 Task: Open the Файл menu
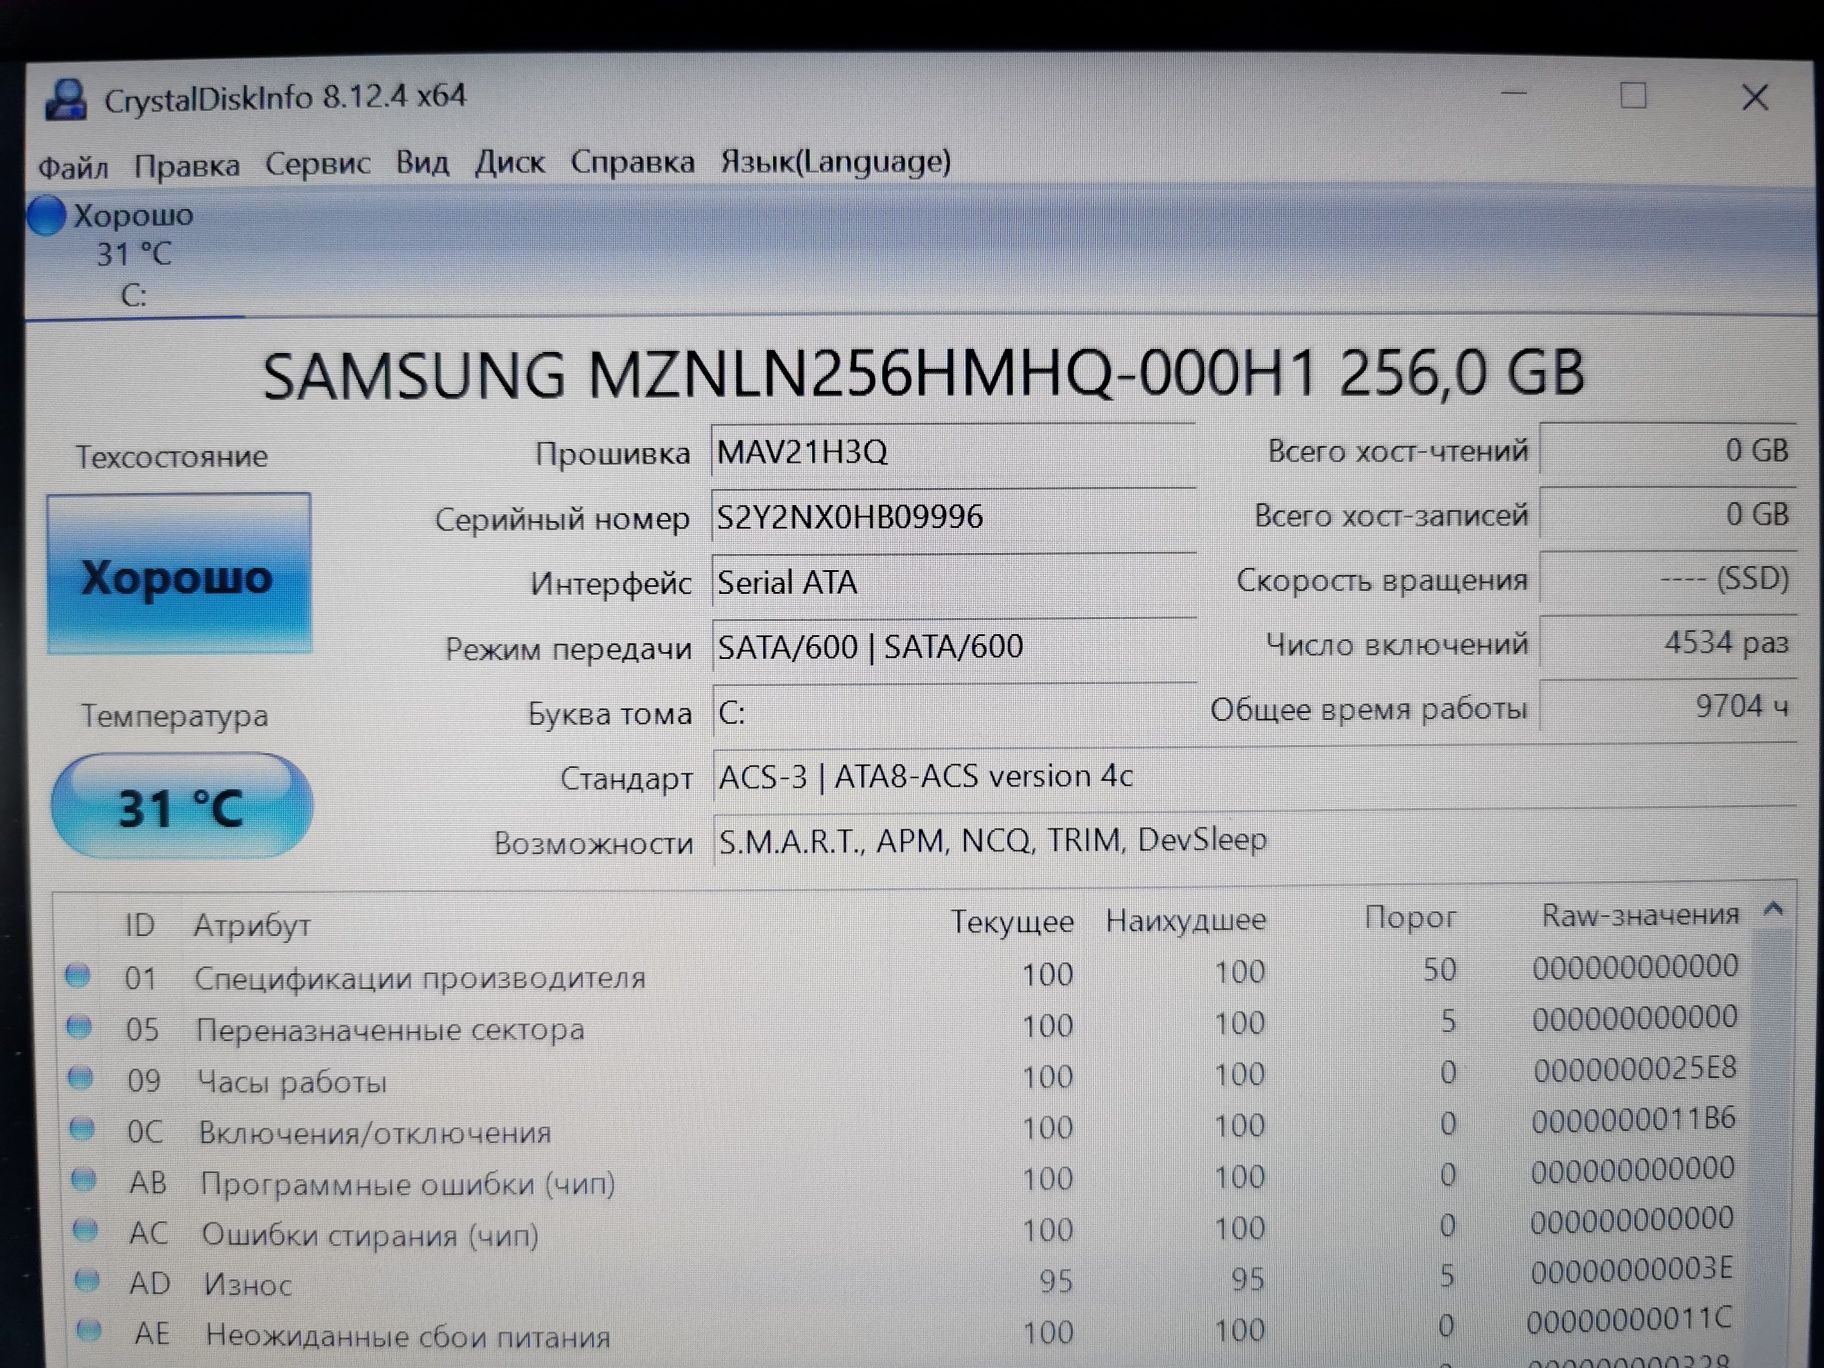point(73,166)
